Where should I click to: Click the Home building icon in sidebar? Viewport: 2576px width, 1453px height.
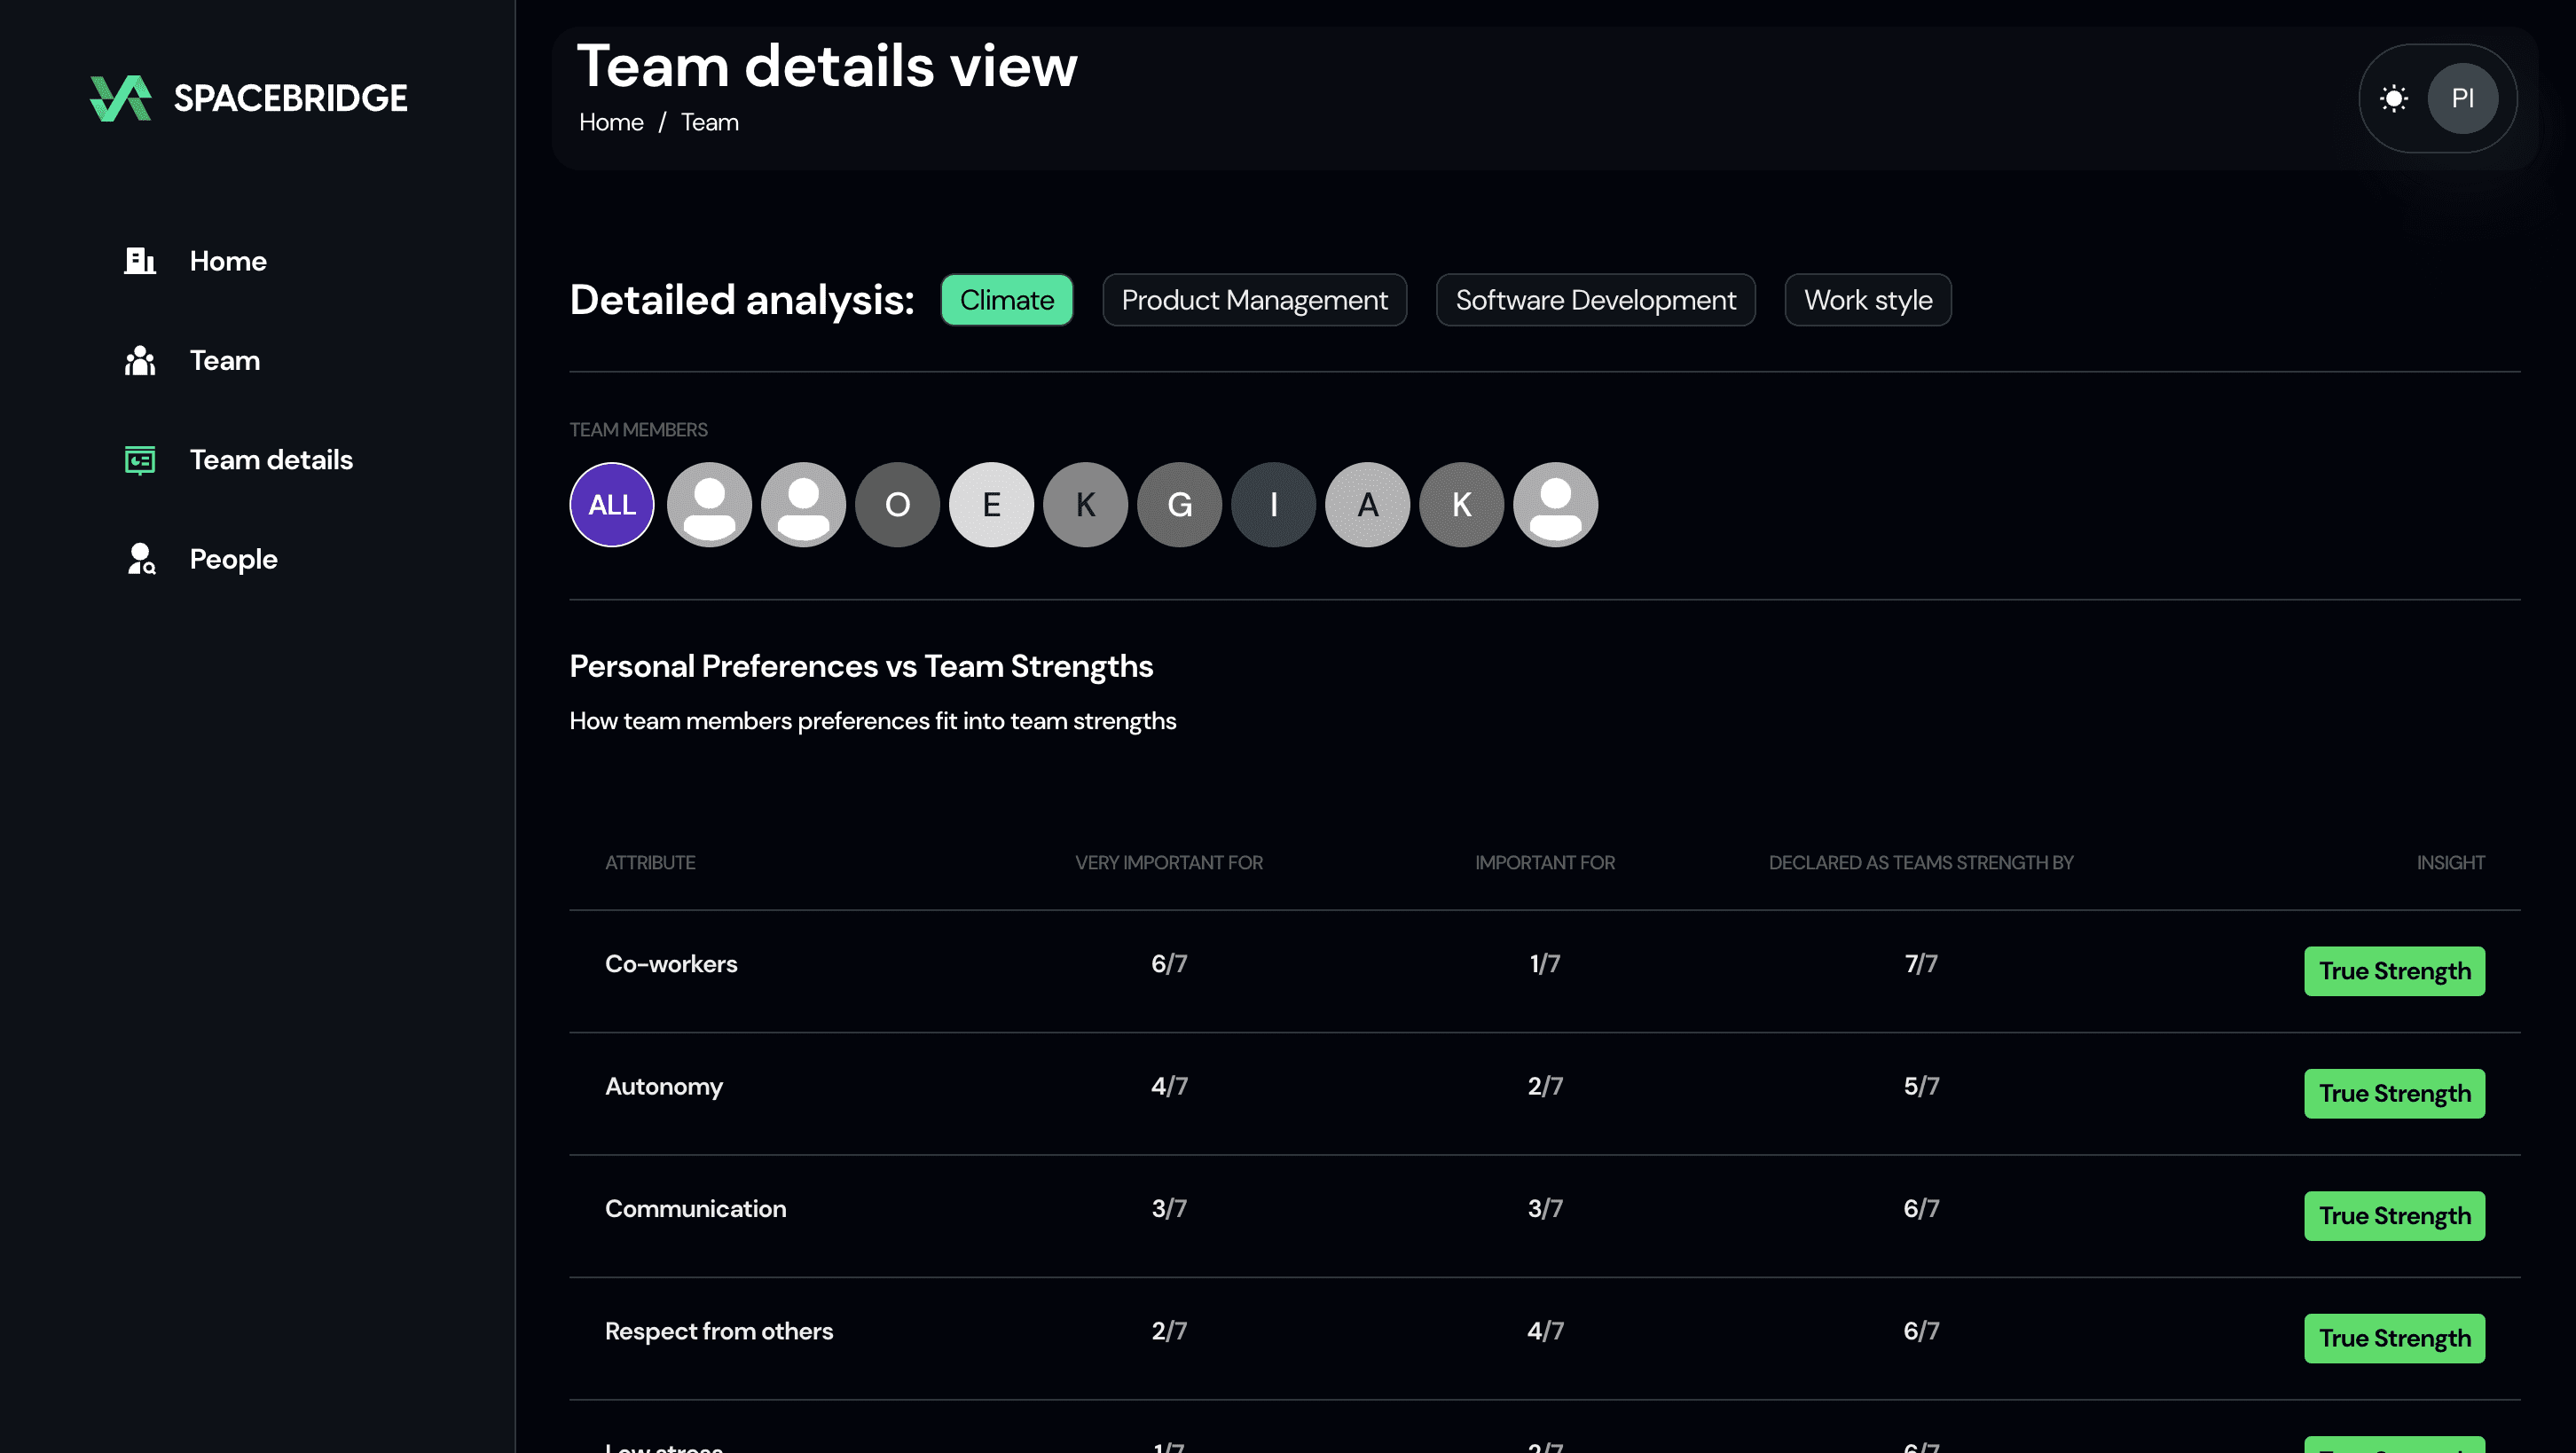click(x=140, y=261)
